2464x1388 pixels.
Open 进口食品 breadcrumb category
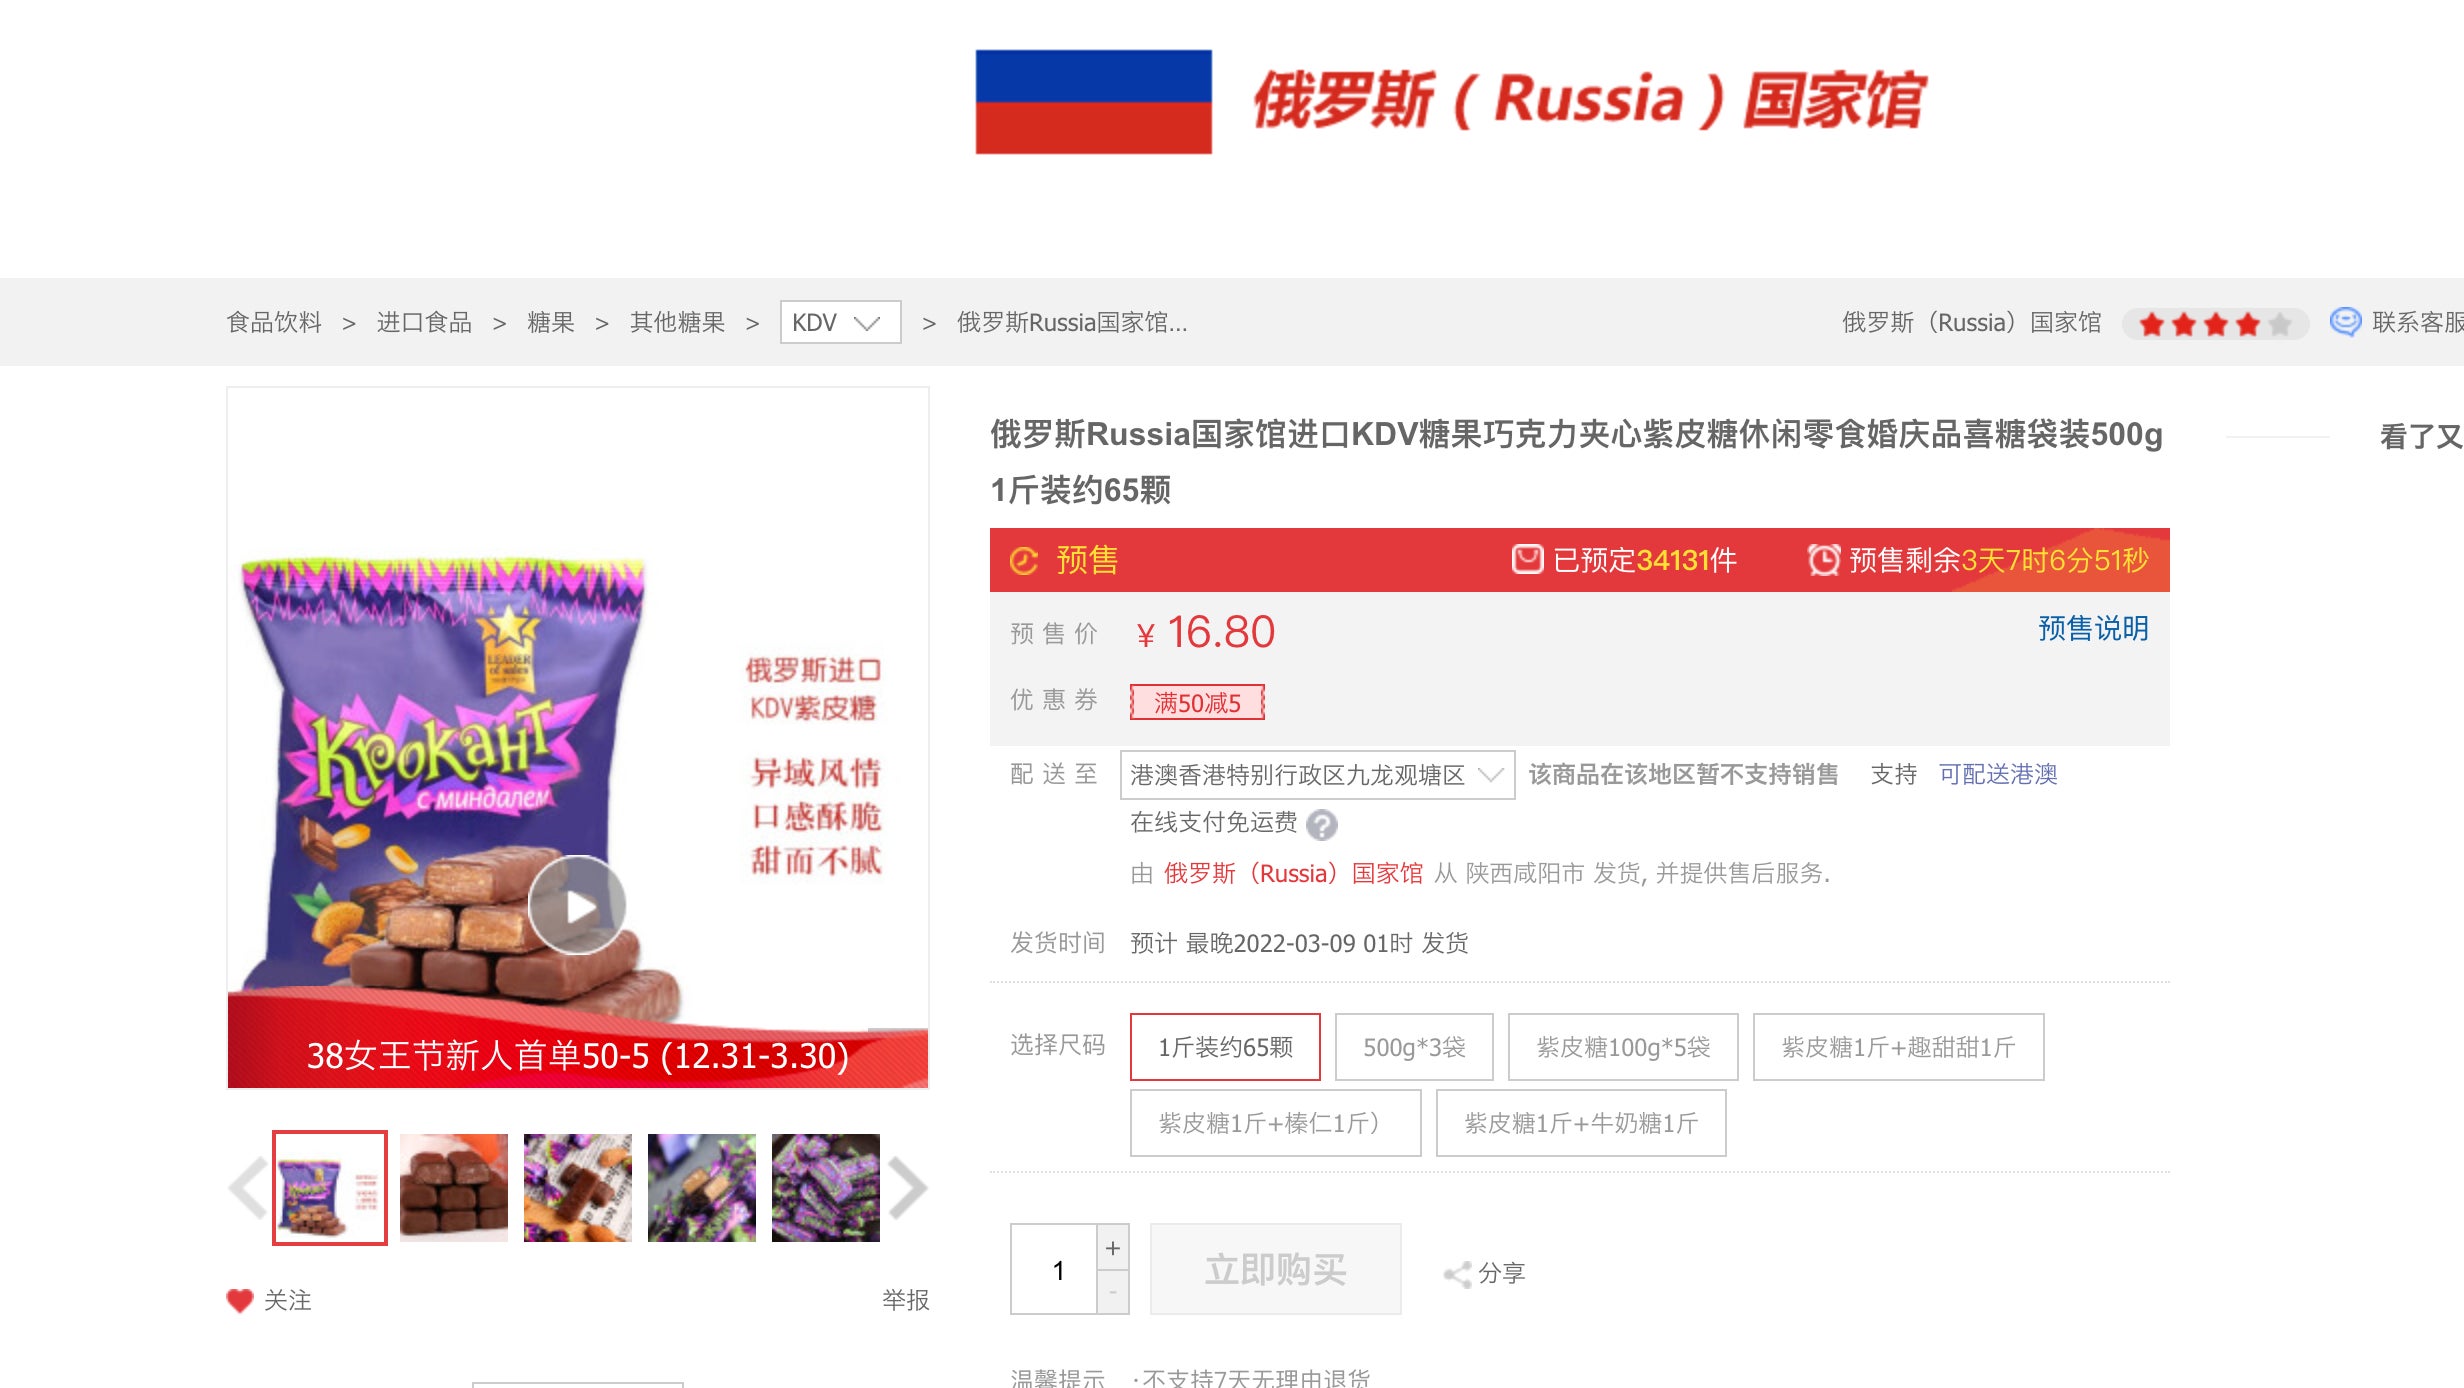[424, 322]
